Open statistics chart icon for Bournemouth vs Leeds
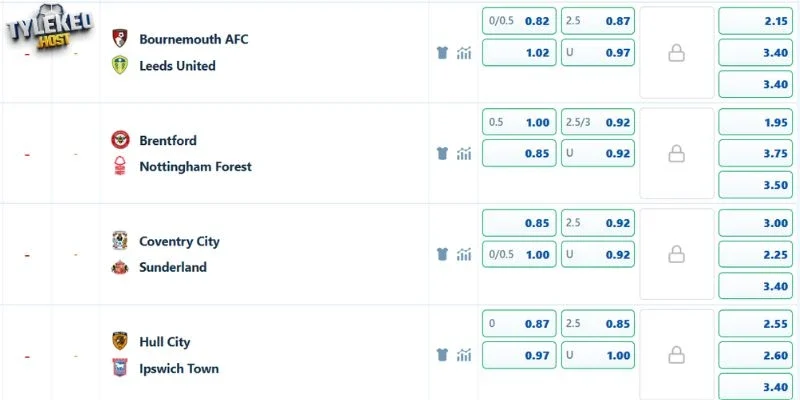Screen dimensions: 800x400 point(464,53)
